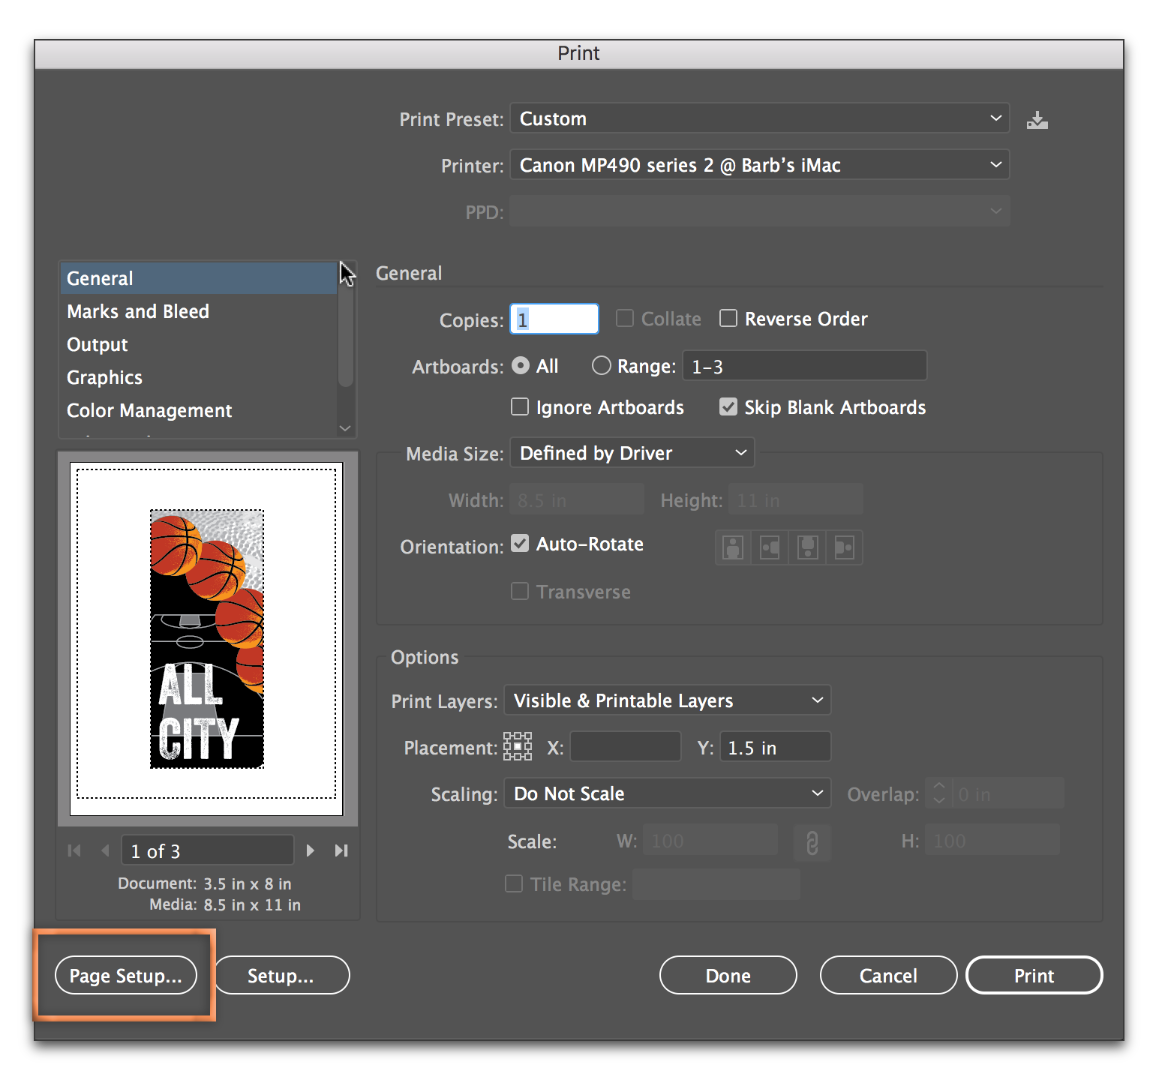Click the placement reference point proxy
The height and width of the screenshot is (1080, 1159).
point(517,746)
